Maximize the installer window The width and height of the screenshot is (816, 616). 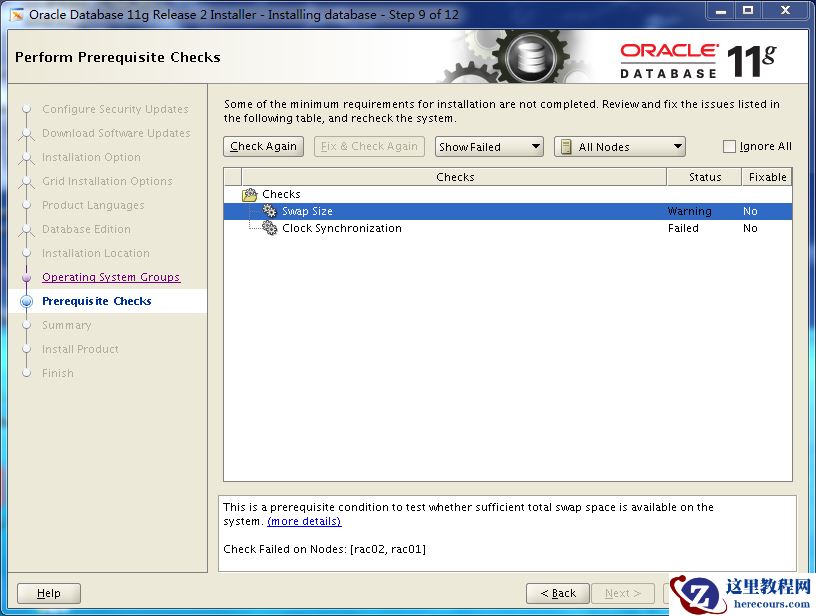tap(748, 10)
